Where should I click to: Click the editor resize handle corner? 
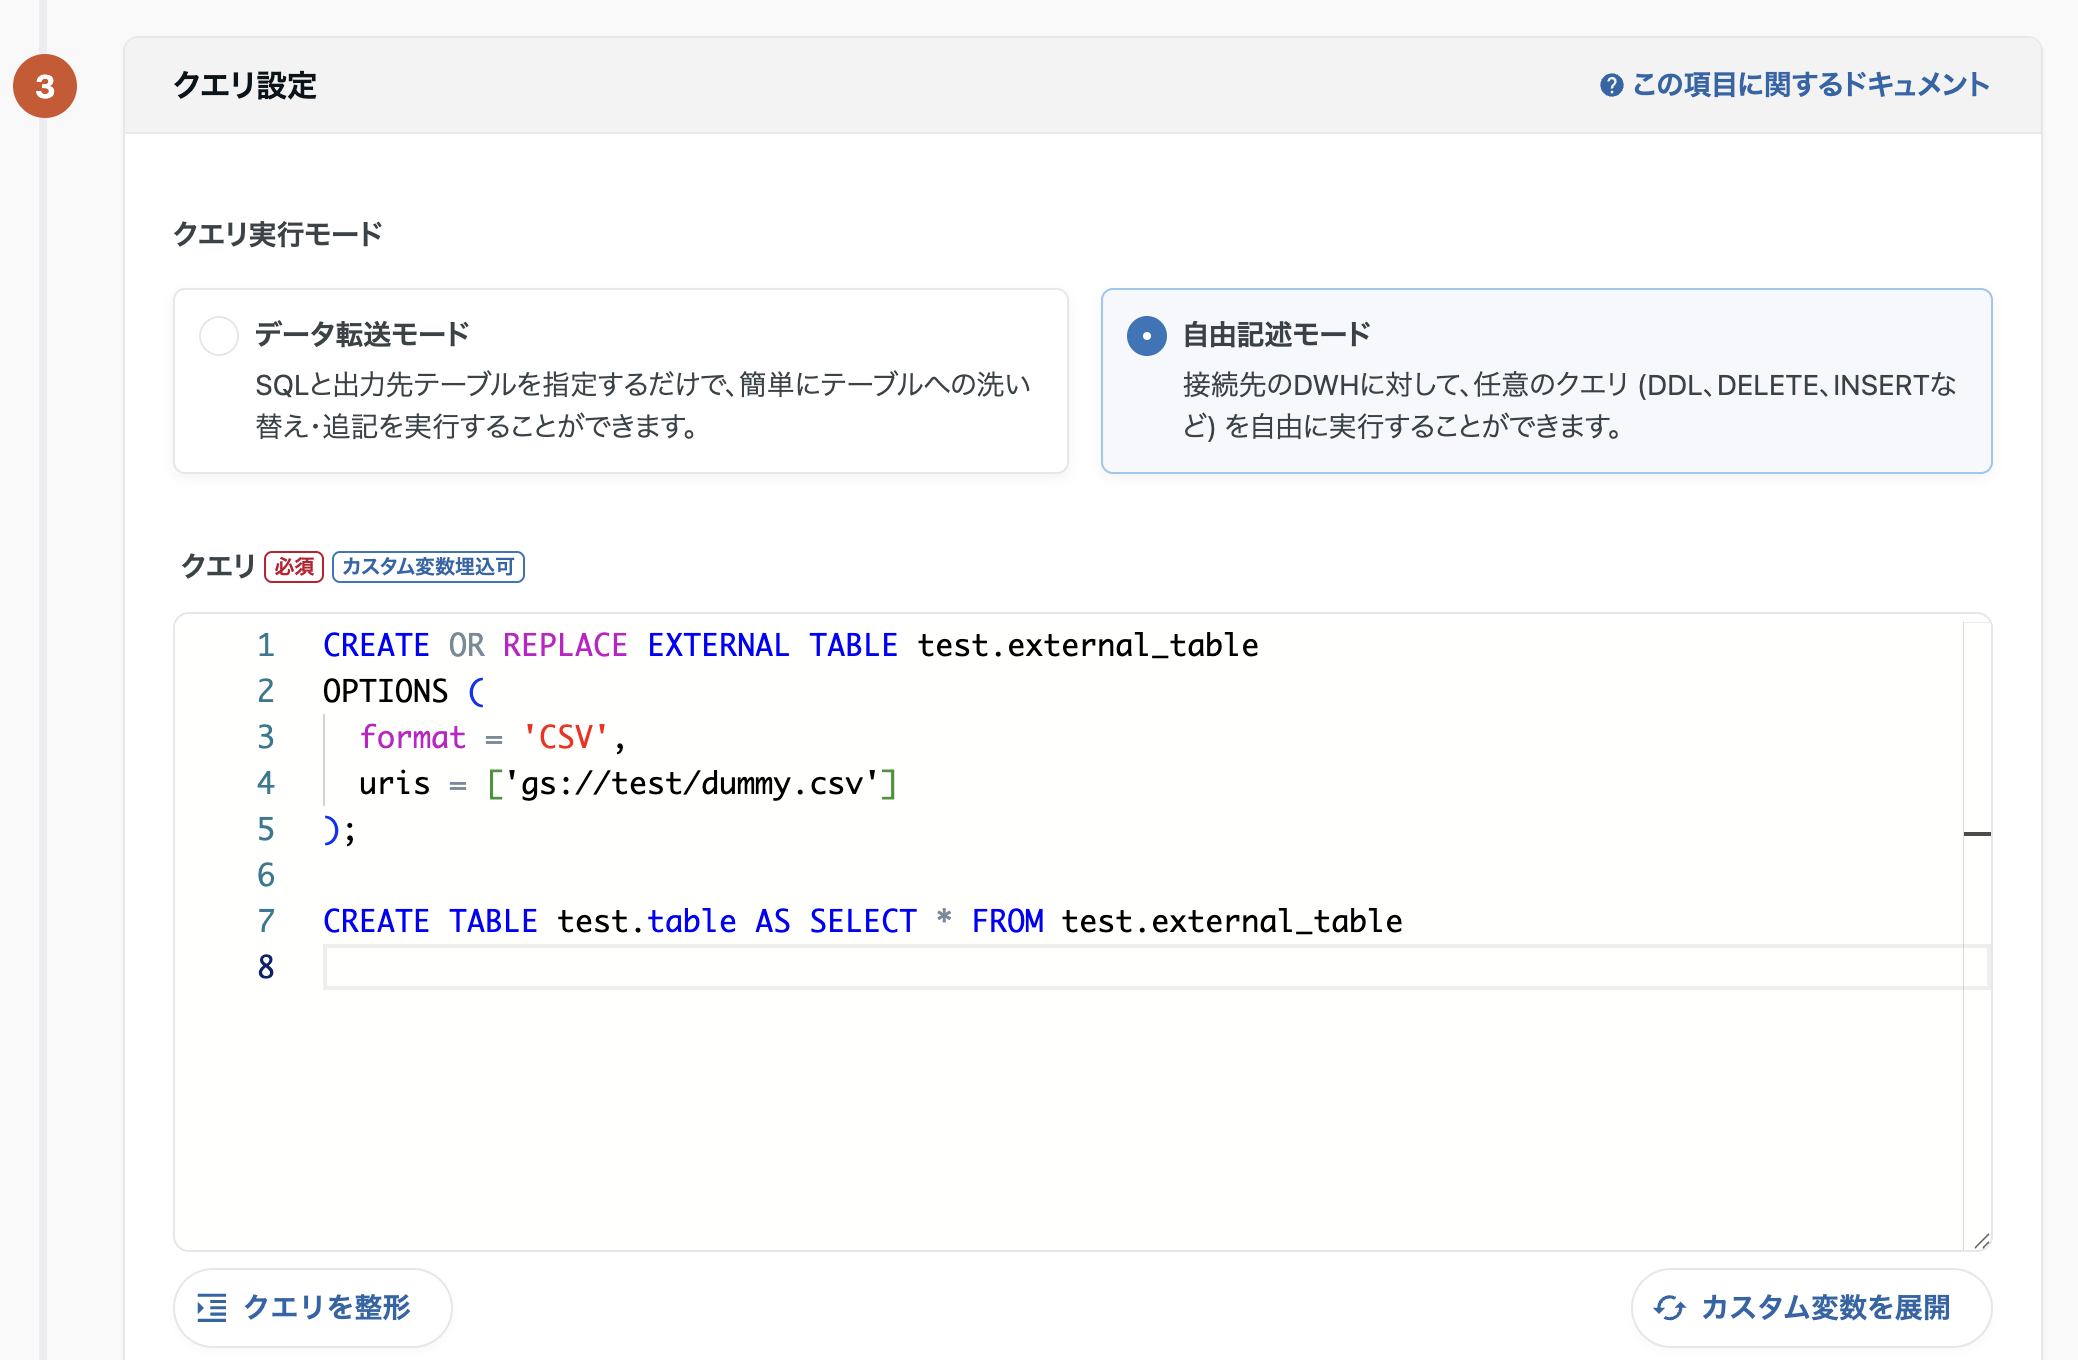tap(1981, 1241)
